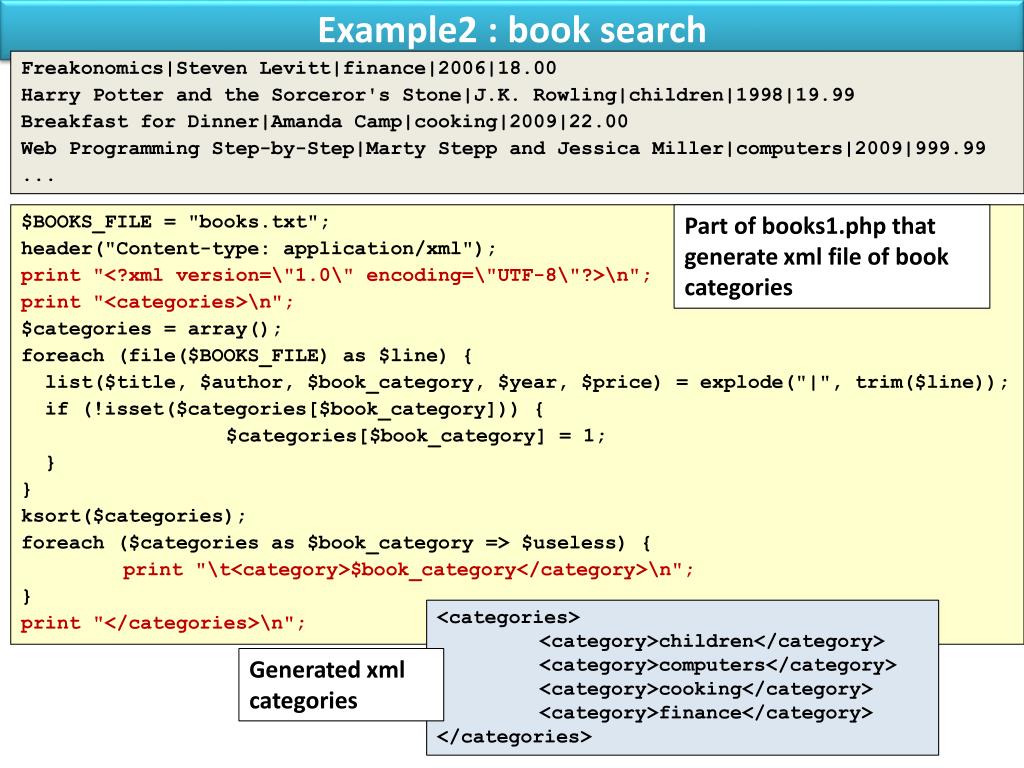The image size is (1024, 768).
Task: Click the cooking category output line
Action: (706, 689)
